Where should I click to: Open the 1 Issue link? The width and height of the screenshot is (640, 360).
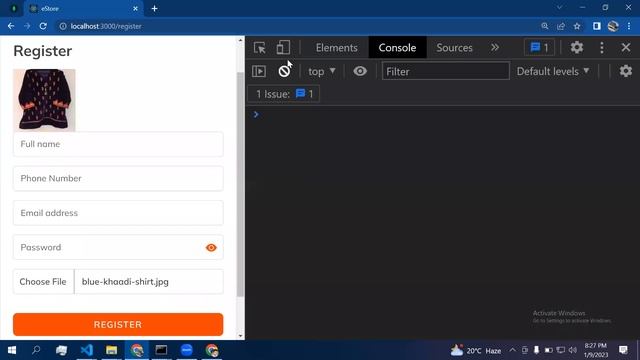pyautogui.click(x=284, y=94)
